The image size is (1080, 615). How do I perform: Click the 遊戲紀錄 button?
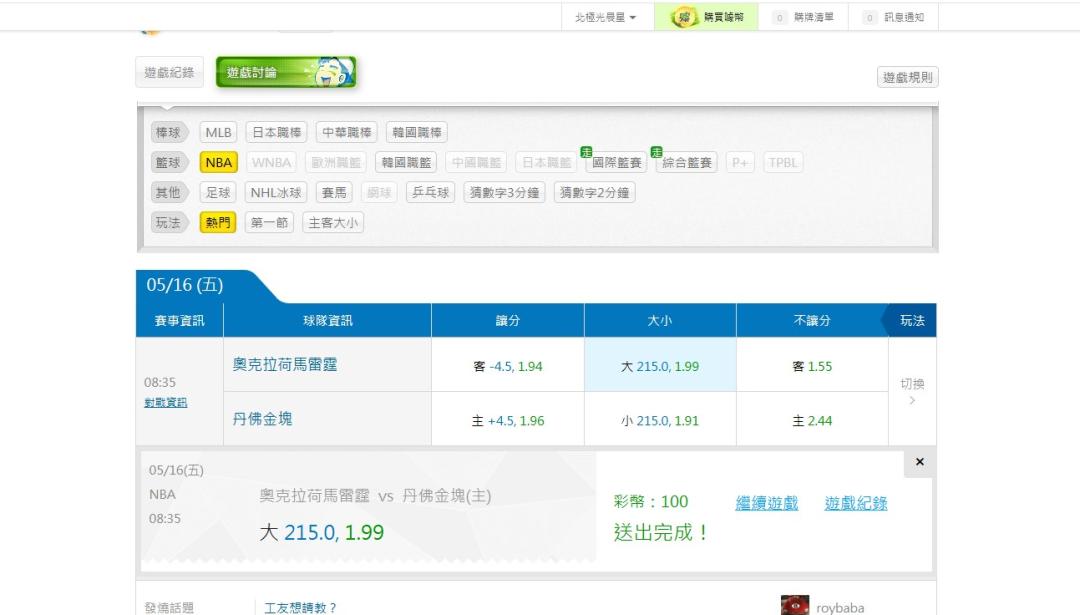tap(169, 72)
